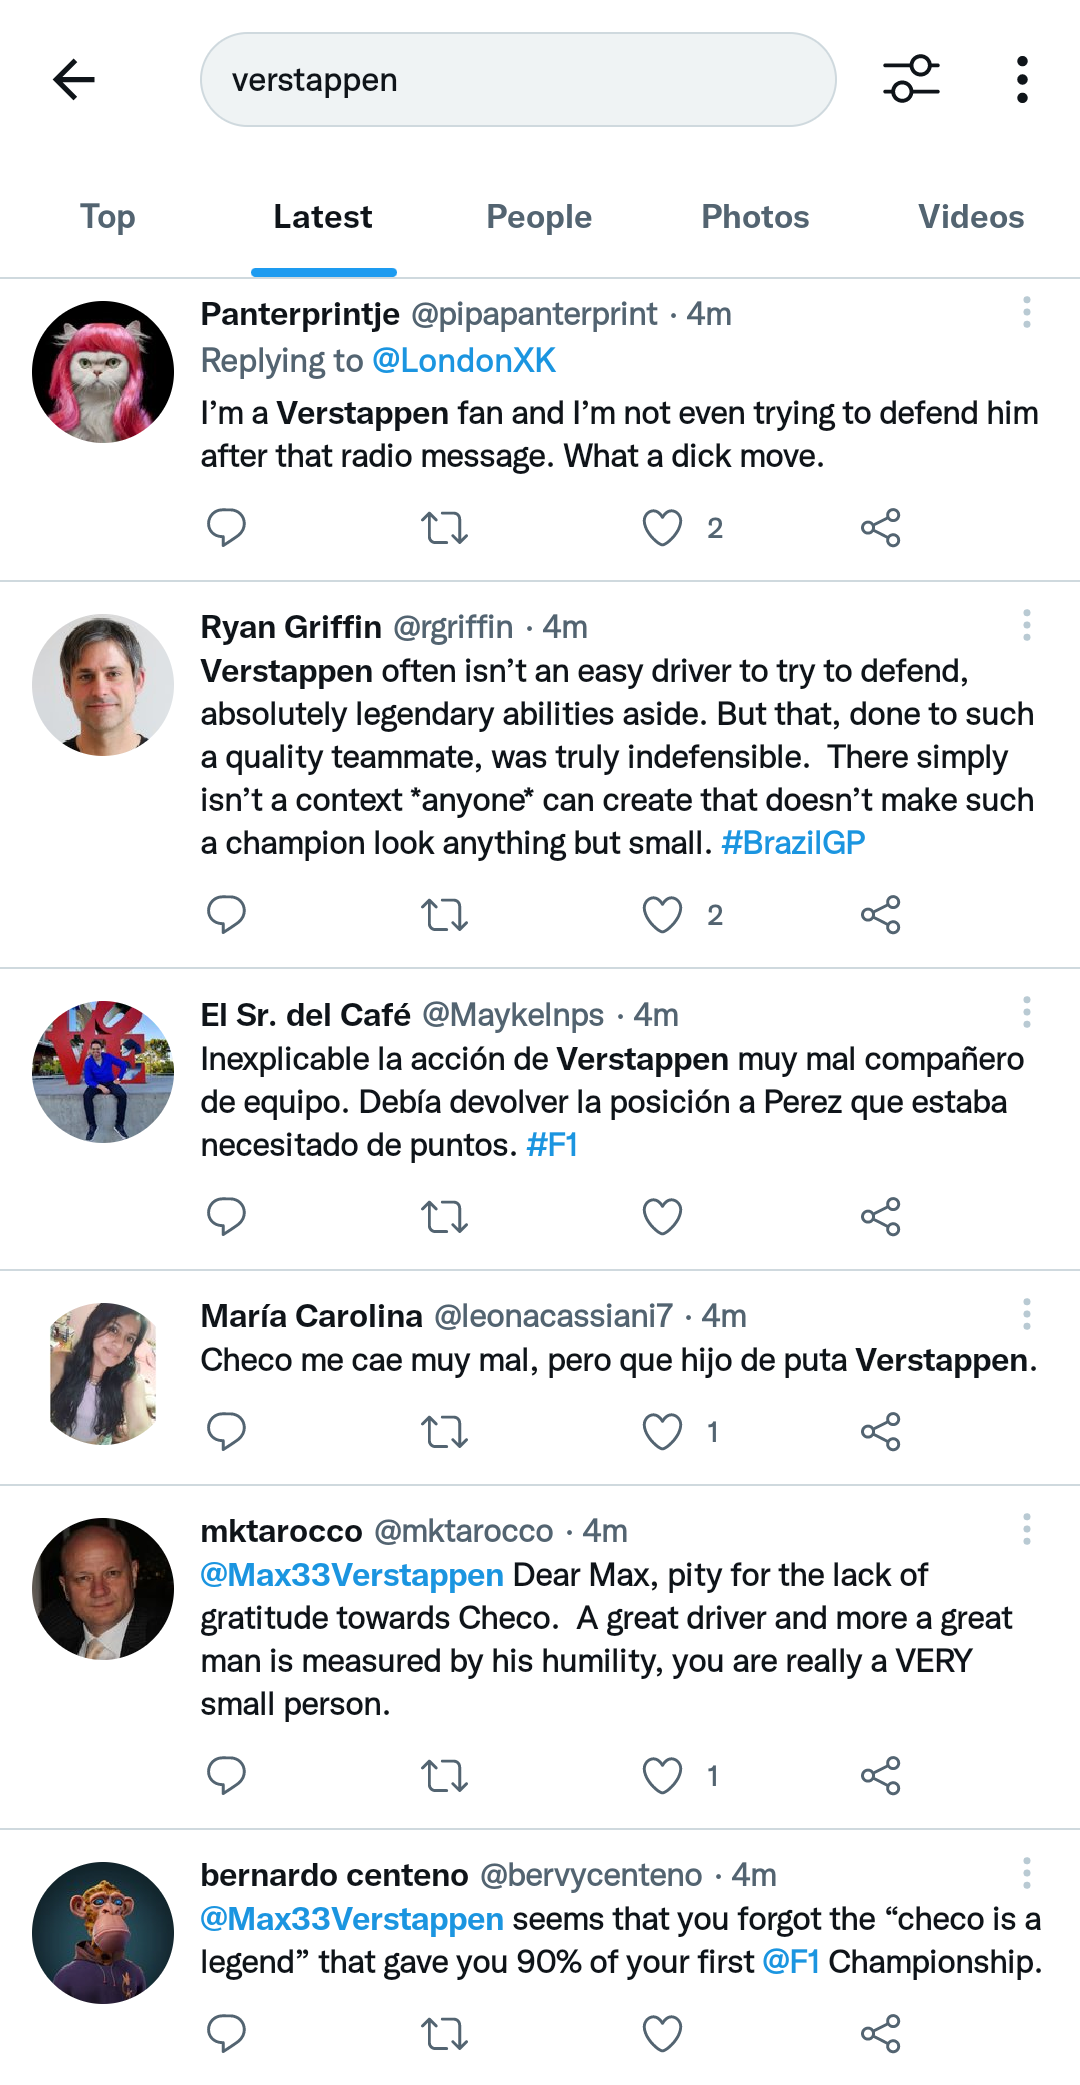Tap the back arrow icon

pos(74,80)
